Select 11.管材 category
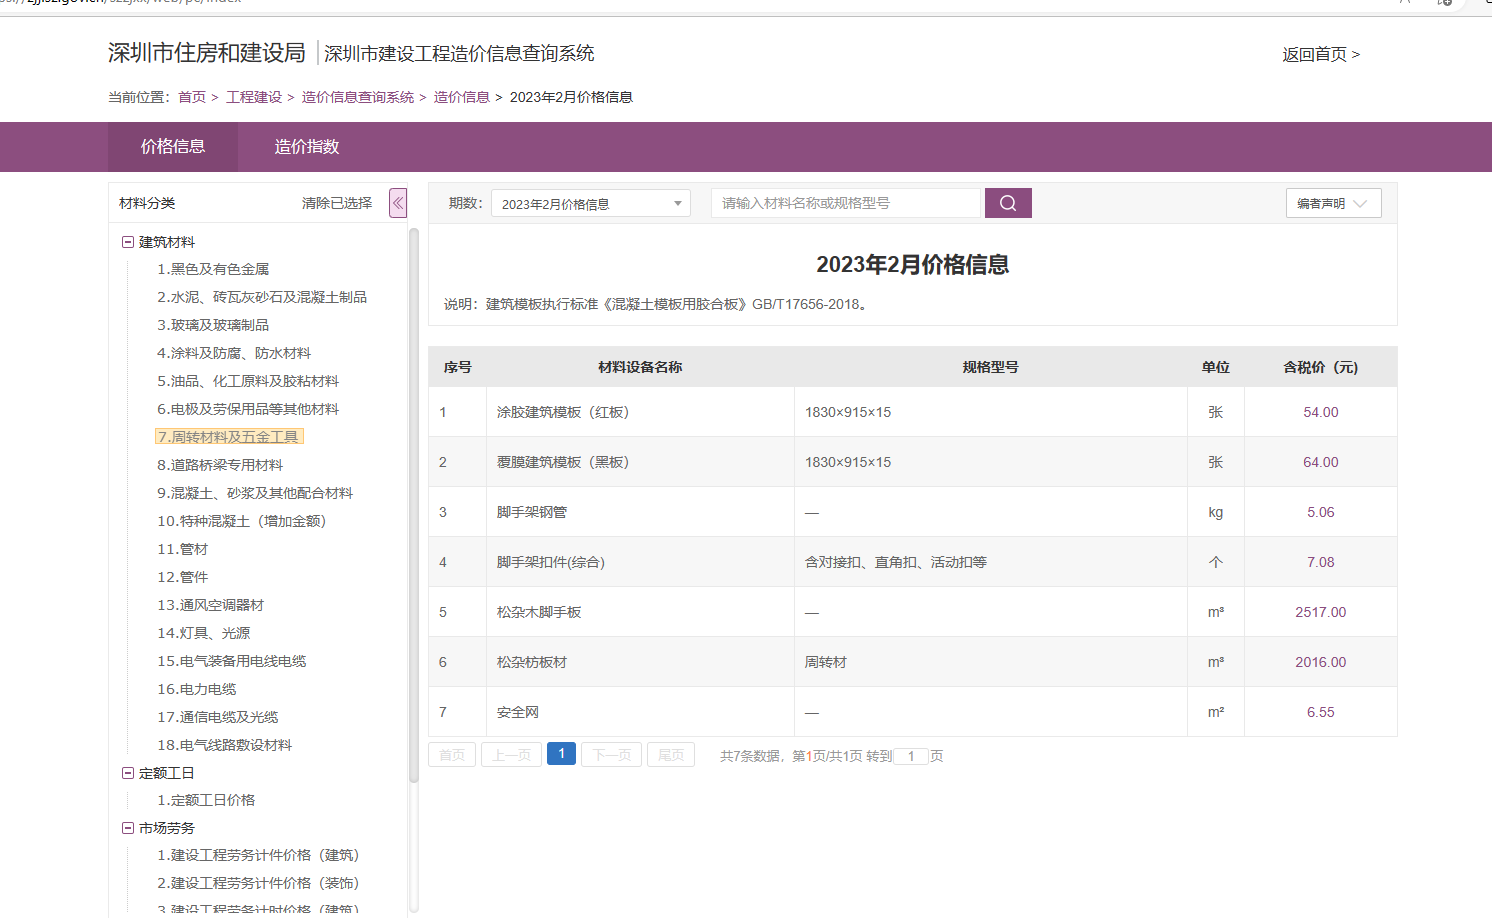 (183, 549)
